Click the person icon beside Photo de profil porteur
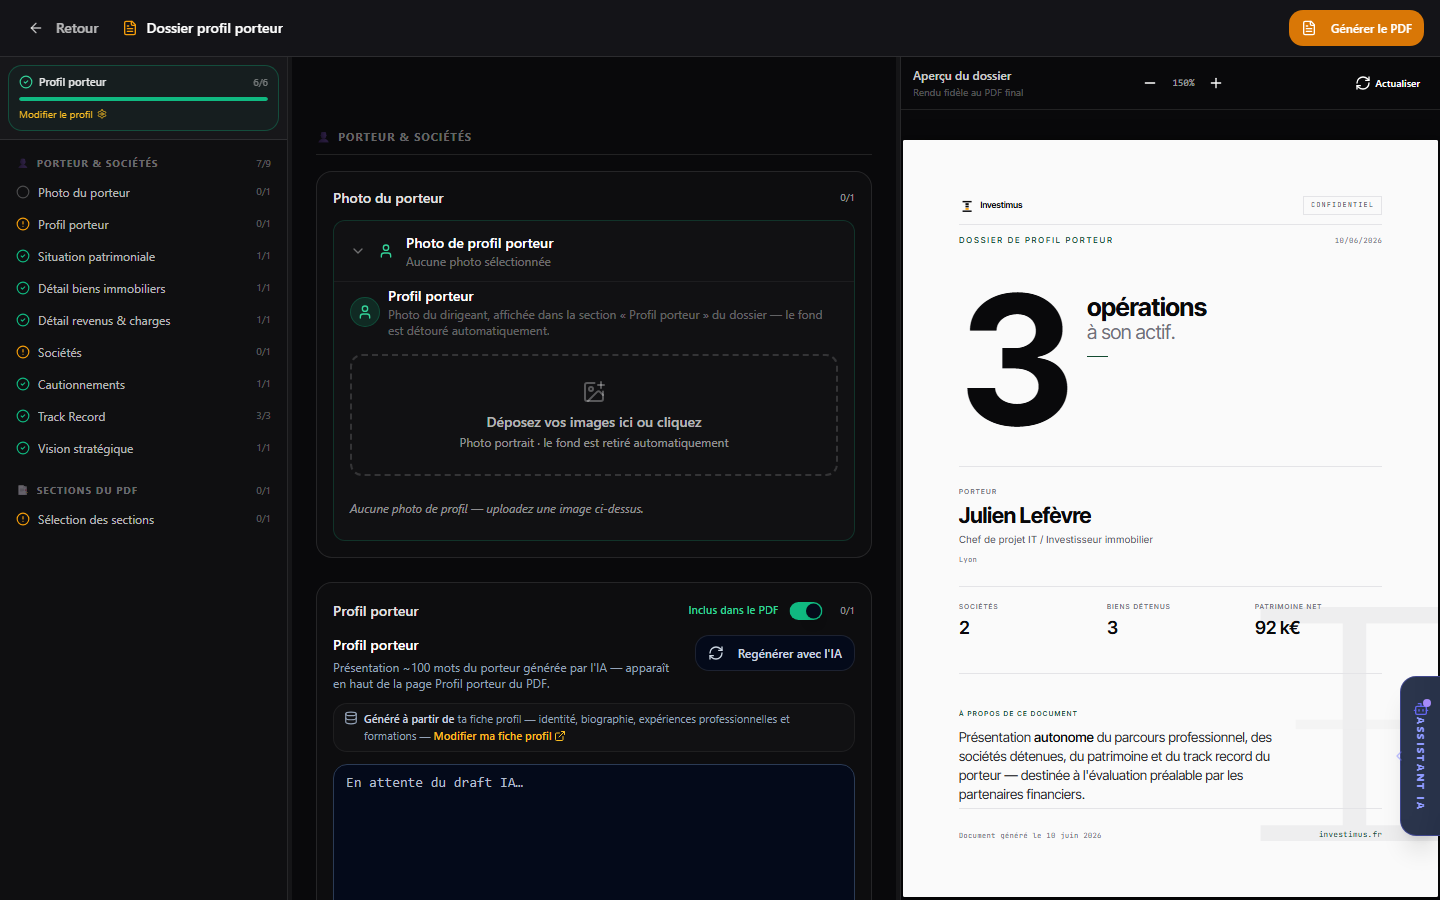 [386, 251]
